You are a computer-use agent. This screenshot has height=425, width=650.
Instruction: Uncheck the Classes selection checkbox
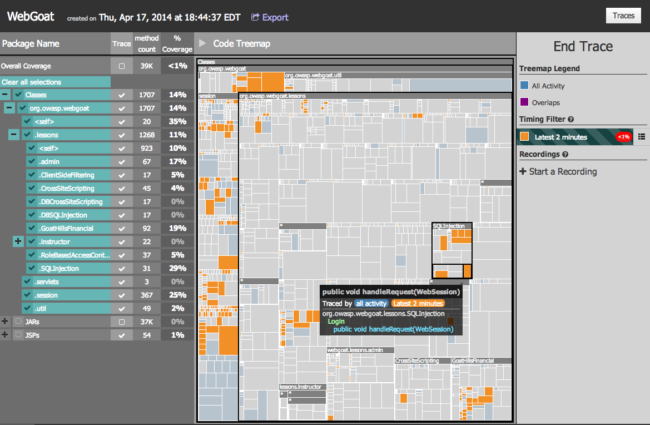pos(18,95)
